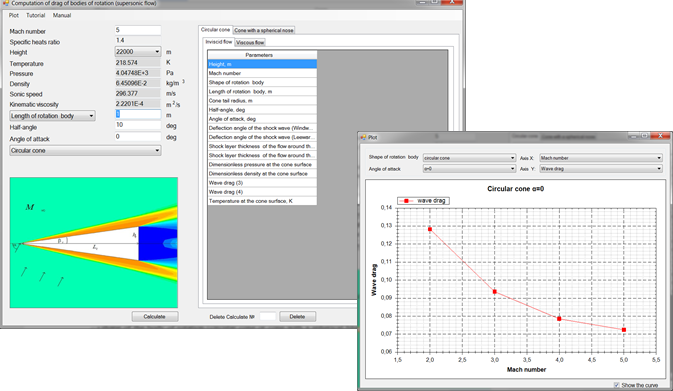The image size is (673, 391).
Task: Close the Plot window
Action: coord(660,136)
